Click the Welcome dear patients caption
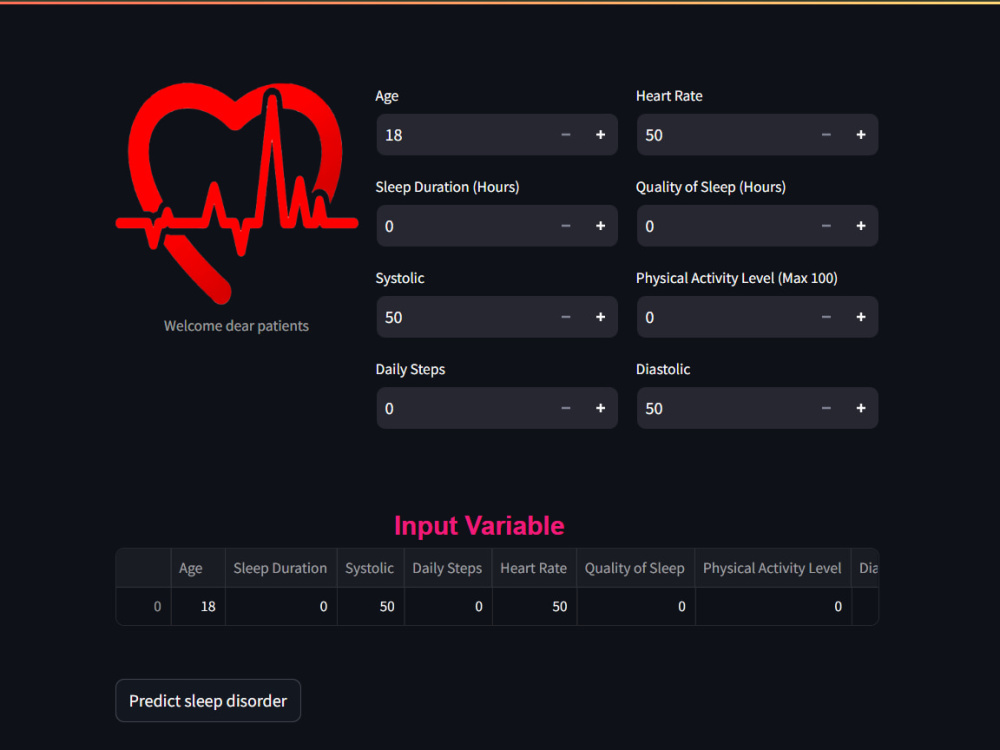This screenshot has height=750, width=1000. click(236, 326)
